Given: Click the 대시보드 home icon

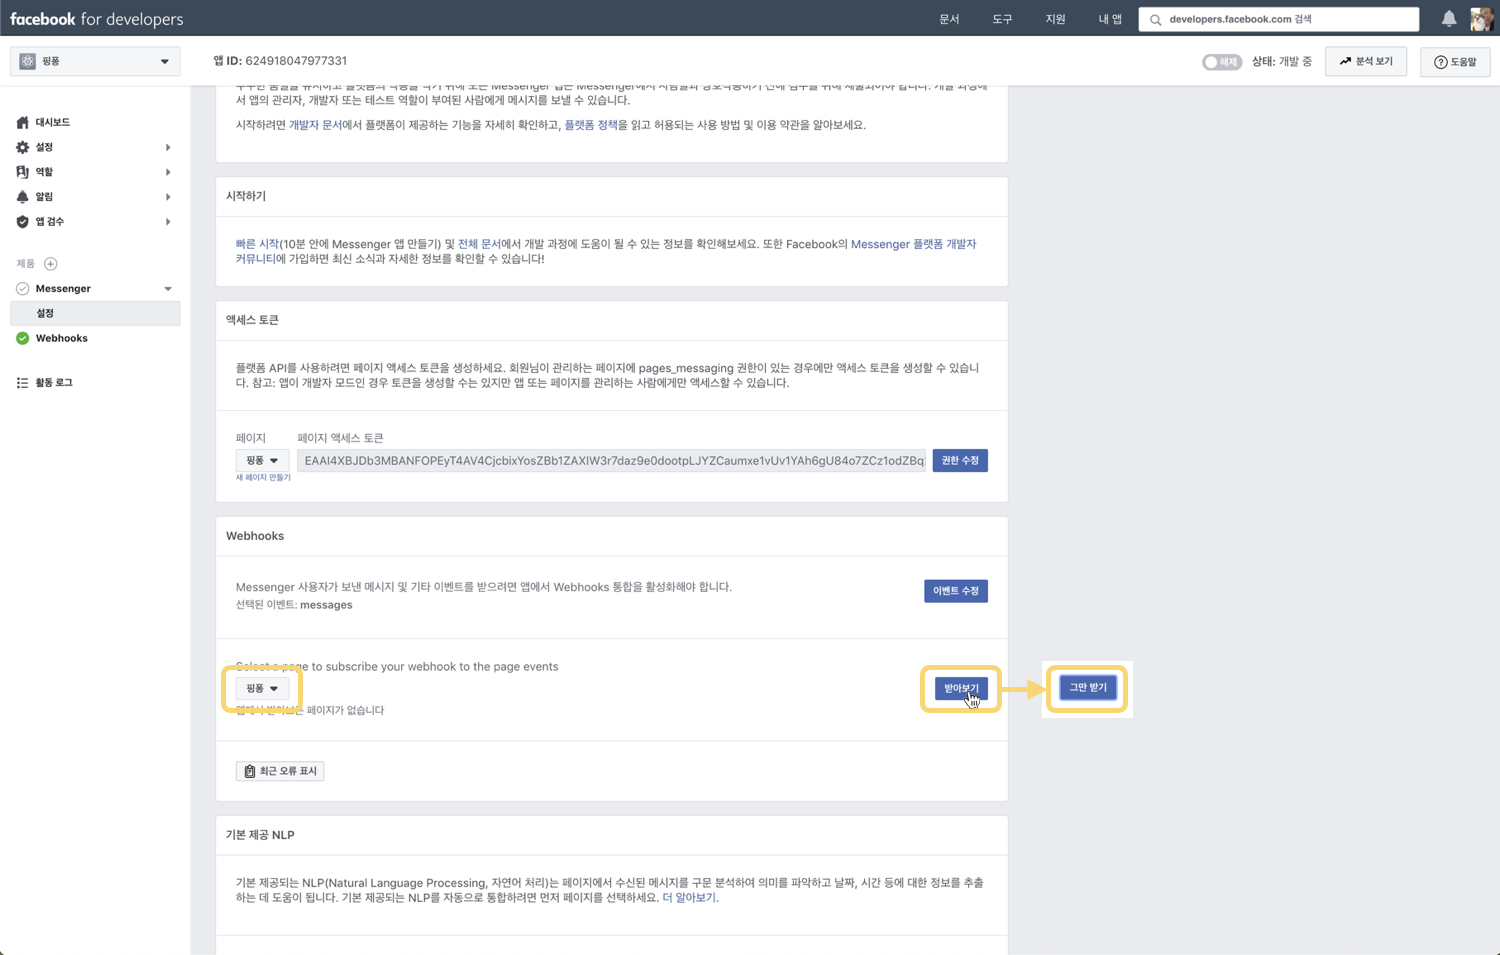Looking at the screenshot, I should point(22,122).
